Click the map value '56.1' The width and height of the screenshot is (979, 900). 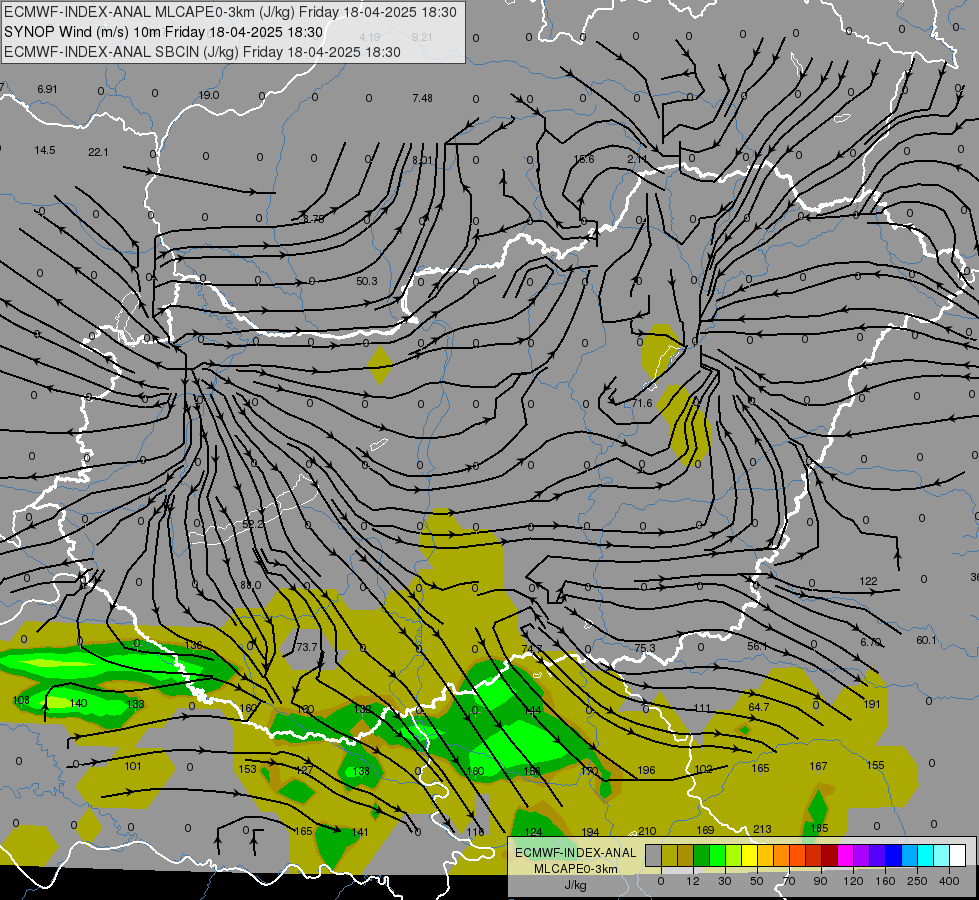tap(758, 646)
